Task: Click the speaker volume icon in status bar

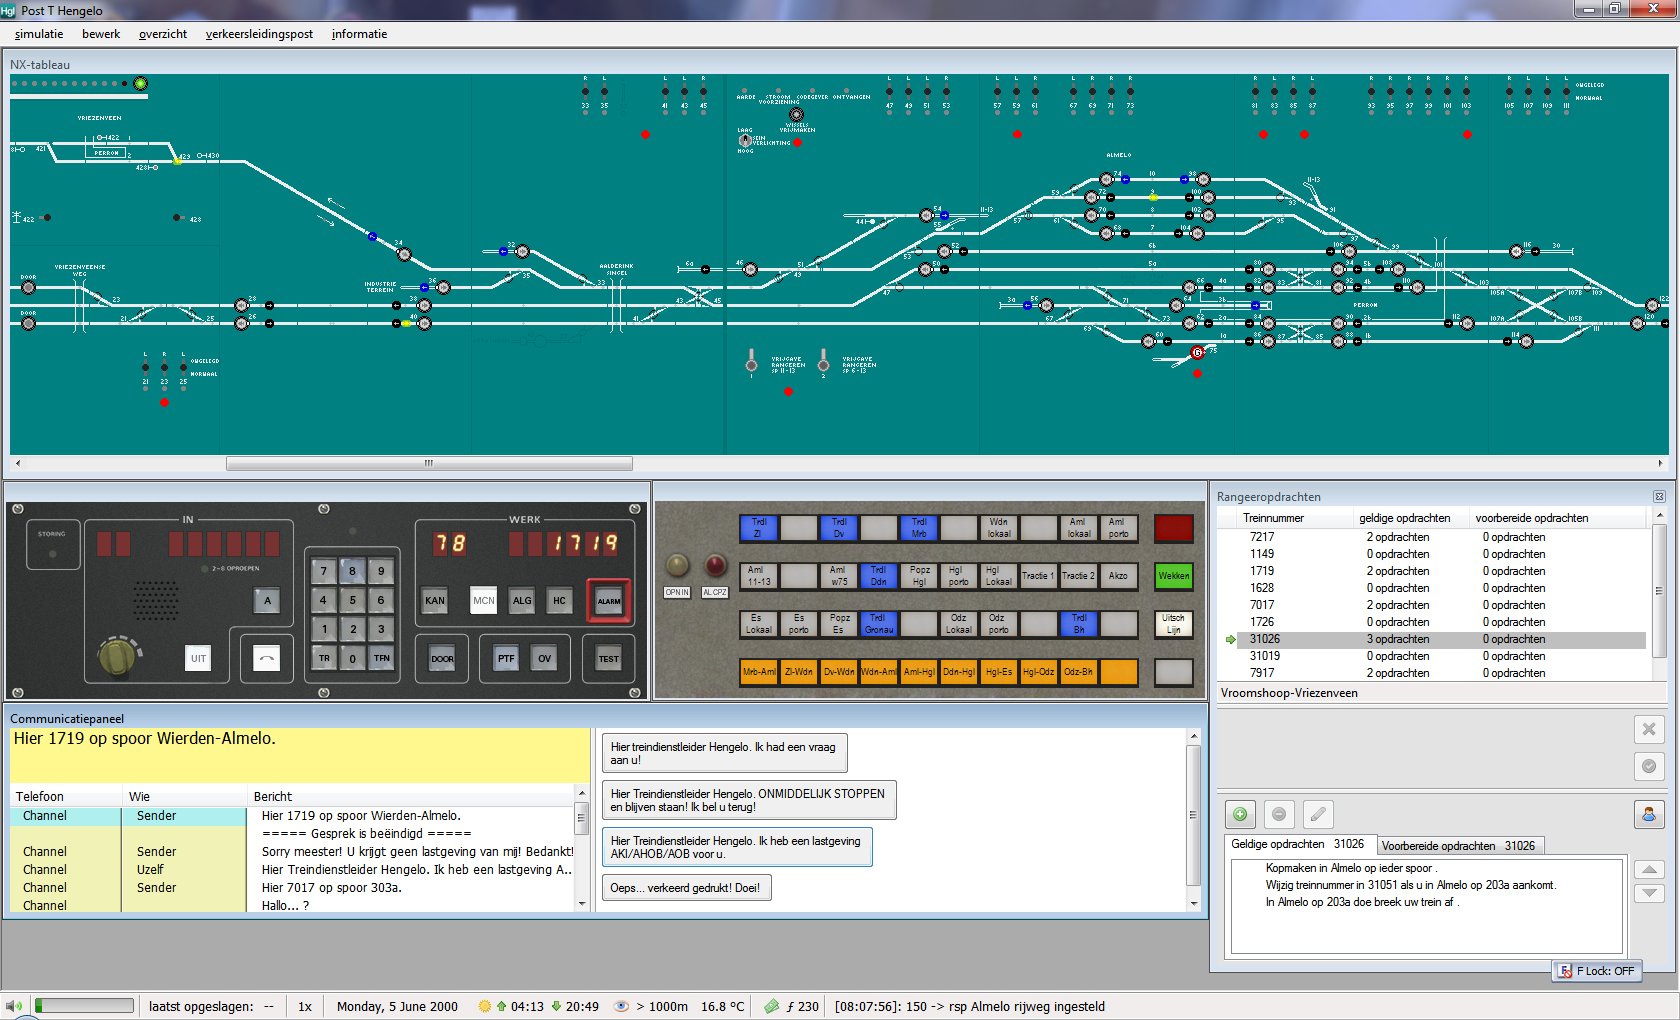Action: 13,1006
